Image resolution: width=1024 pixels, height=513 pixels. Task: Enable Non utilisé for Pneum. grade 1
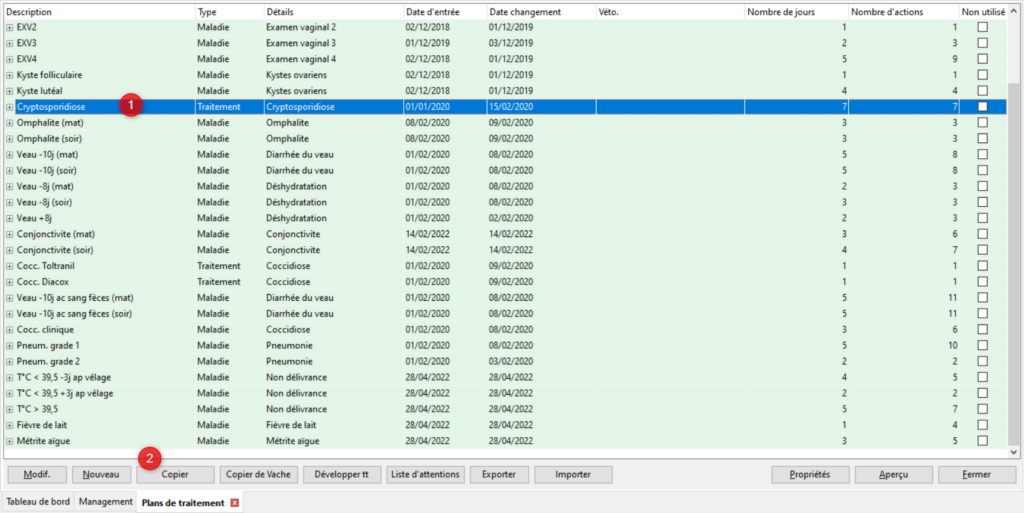coord(982,345)
